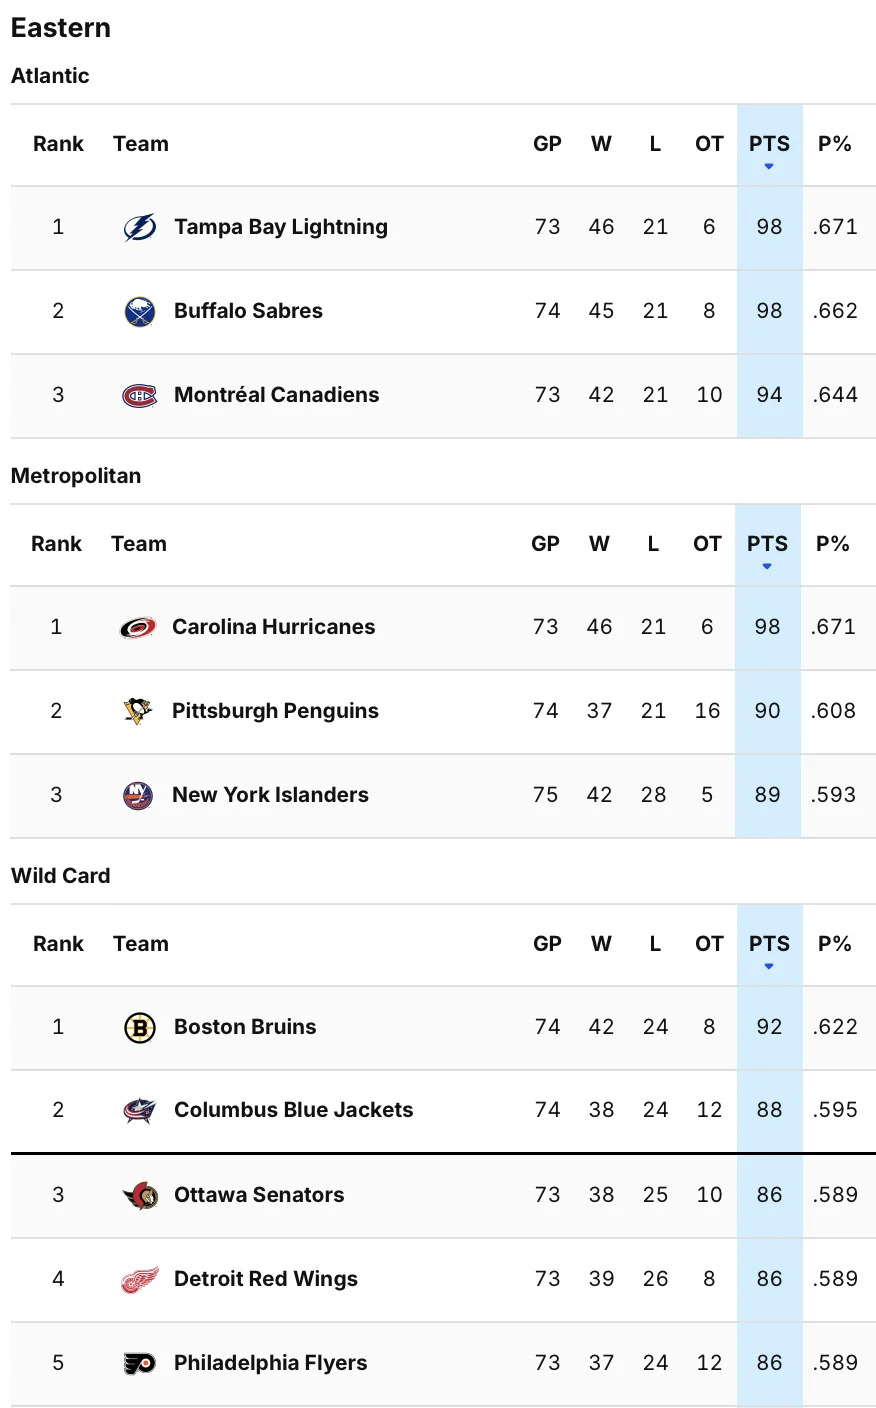This screenshot has width=876, height=1408.
Task: Toggle PTS sort arrow in Metropolitan table
Action: pos(767,566)
